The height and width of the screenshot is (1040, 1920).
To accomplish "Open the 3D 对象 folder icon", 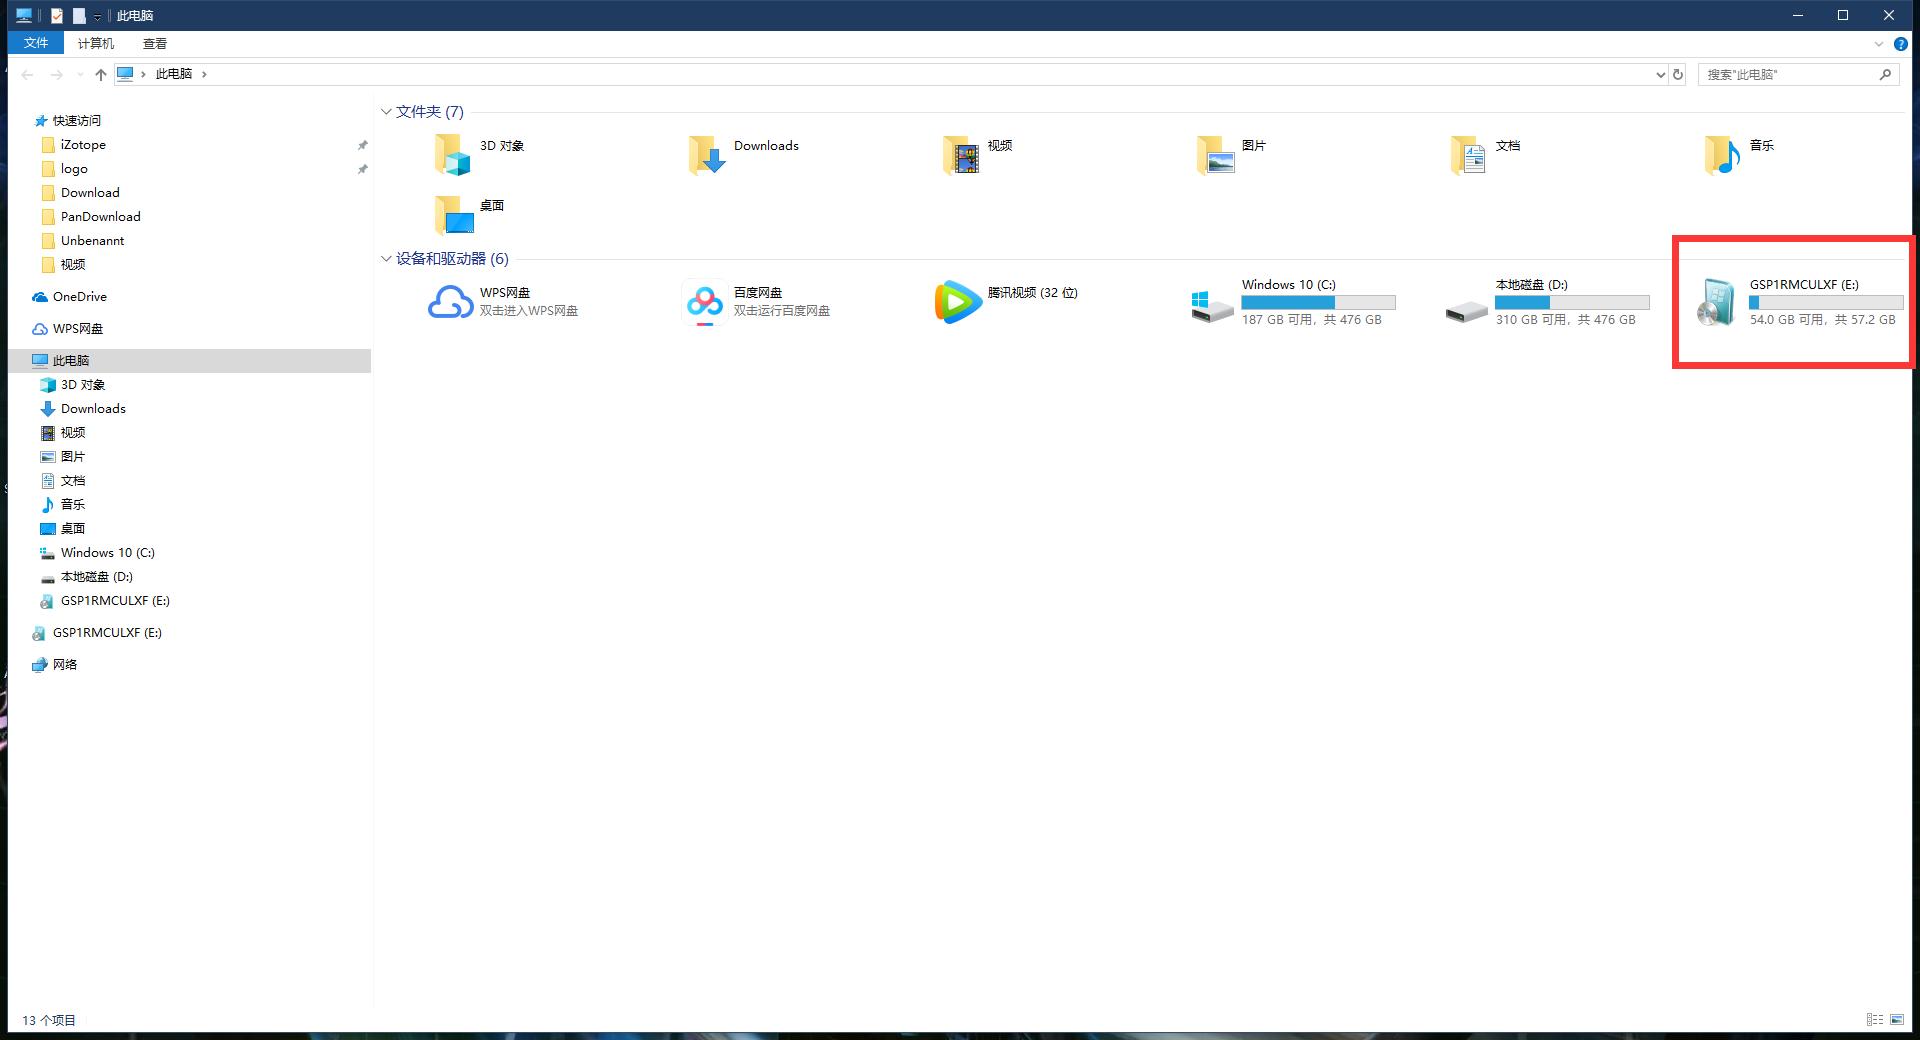I will tap(452, 155).
